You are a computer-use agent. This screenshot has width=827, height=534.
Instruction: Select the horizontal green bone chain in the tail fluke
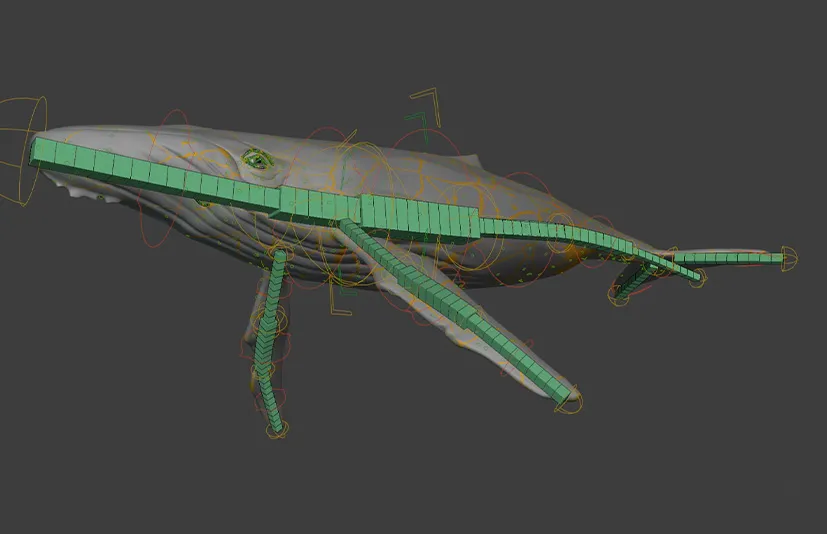tap(728, 259)
